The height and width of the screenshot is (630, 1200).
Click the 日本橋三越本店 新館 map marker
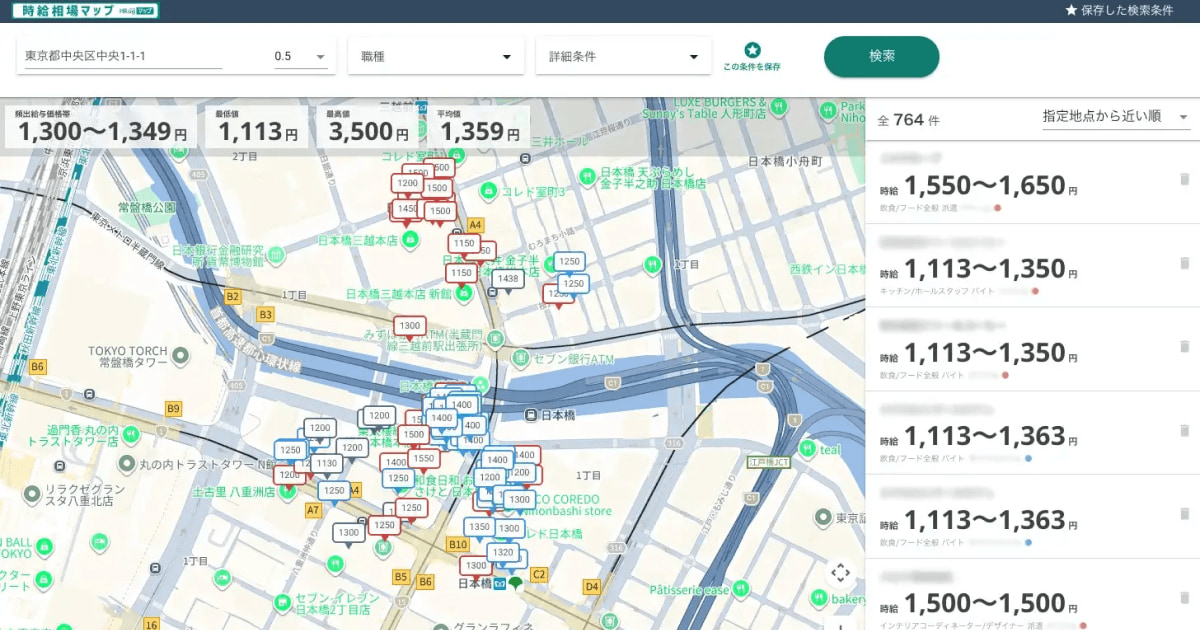coord(463,293)
